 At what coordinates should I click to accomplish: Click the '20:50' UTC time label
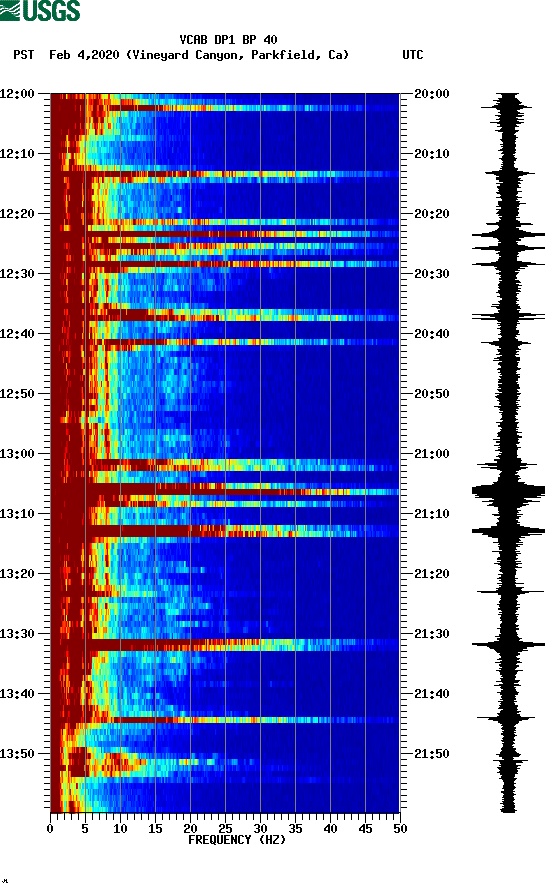tap(432, 394)
